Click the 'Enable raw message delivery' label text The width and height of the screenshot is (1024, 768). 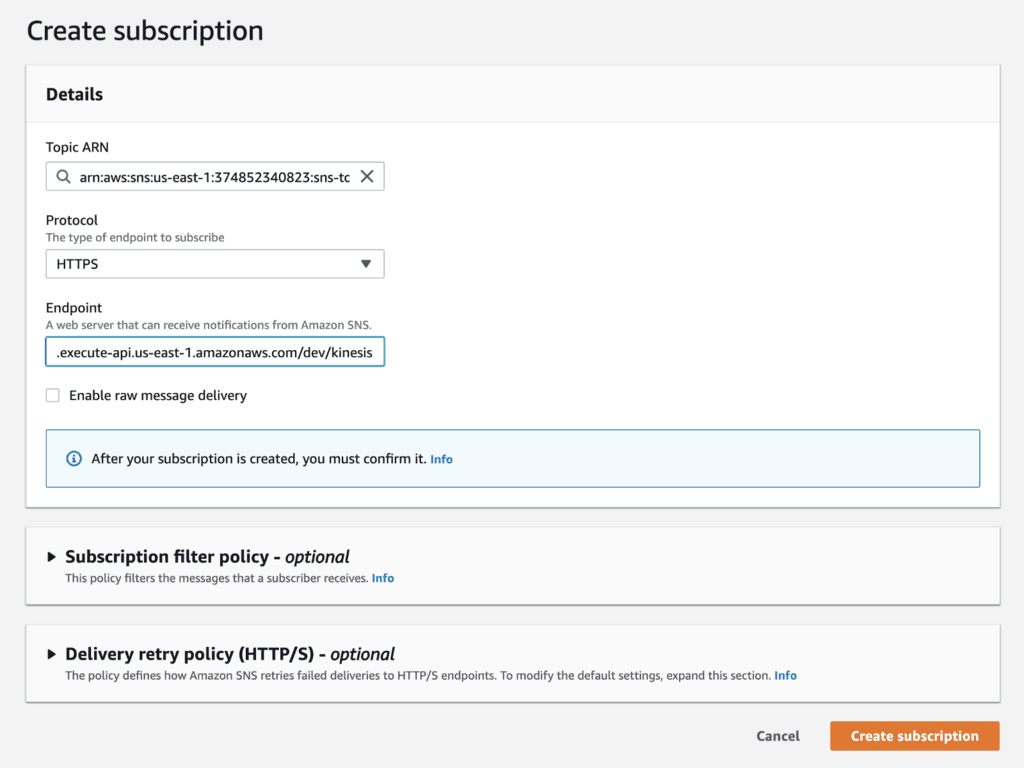tap(157, 396)
